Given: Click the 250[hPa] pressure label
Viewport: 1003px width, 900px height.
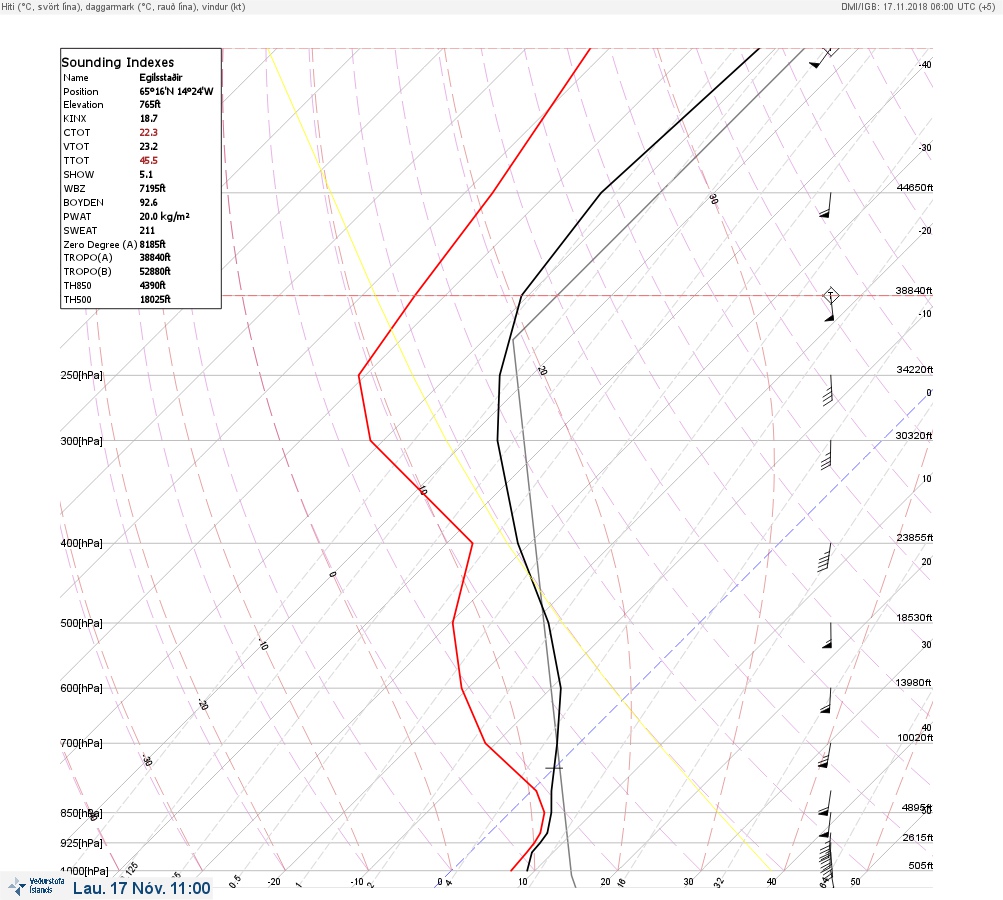Looking at the screenshot, I should pyautogui.click(x=81, y=375).
